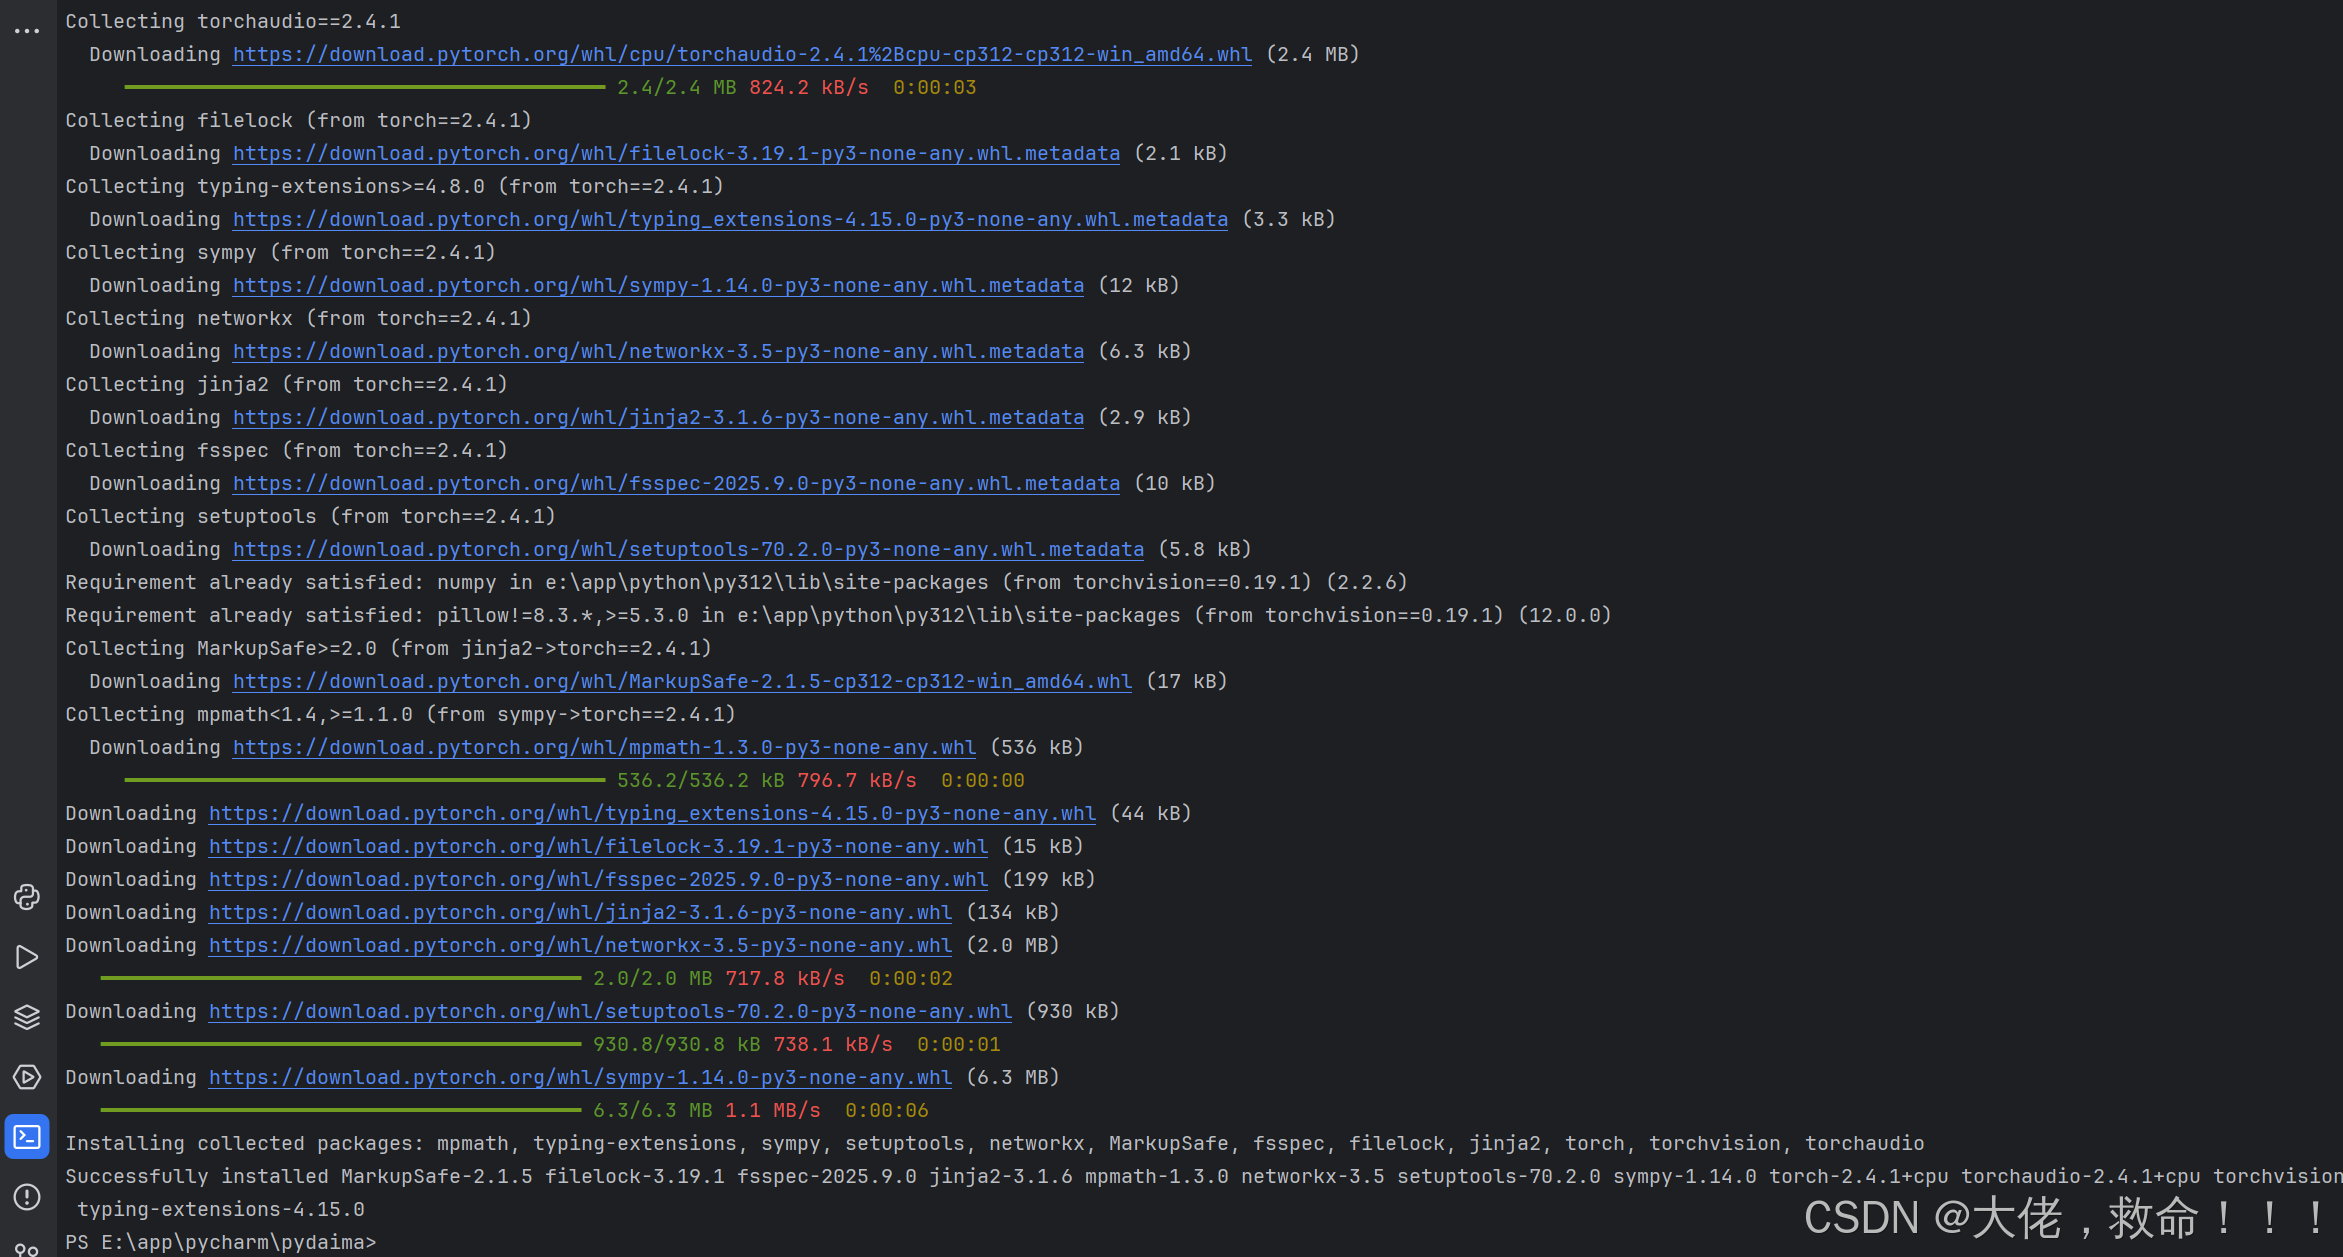Viewport: 2343px width, 1257px height.
Task: Open the fsspec-2025.9.0 whl.metadata link
Action: (x=675, y=484)
